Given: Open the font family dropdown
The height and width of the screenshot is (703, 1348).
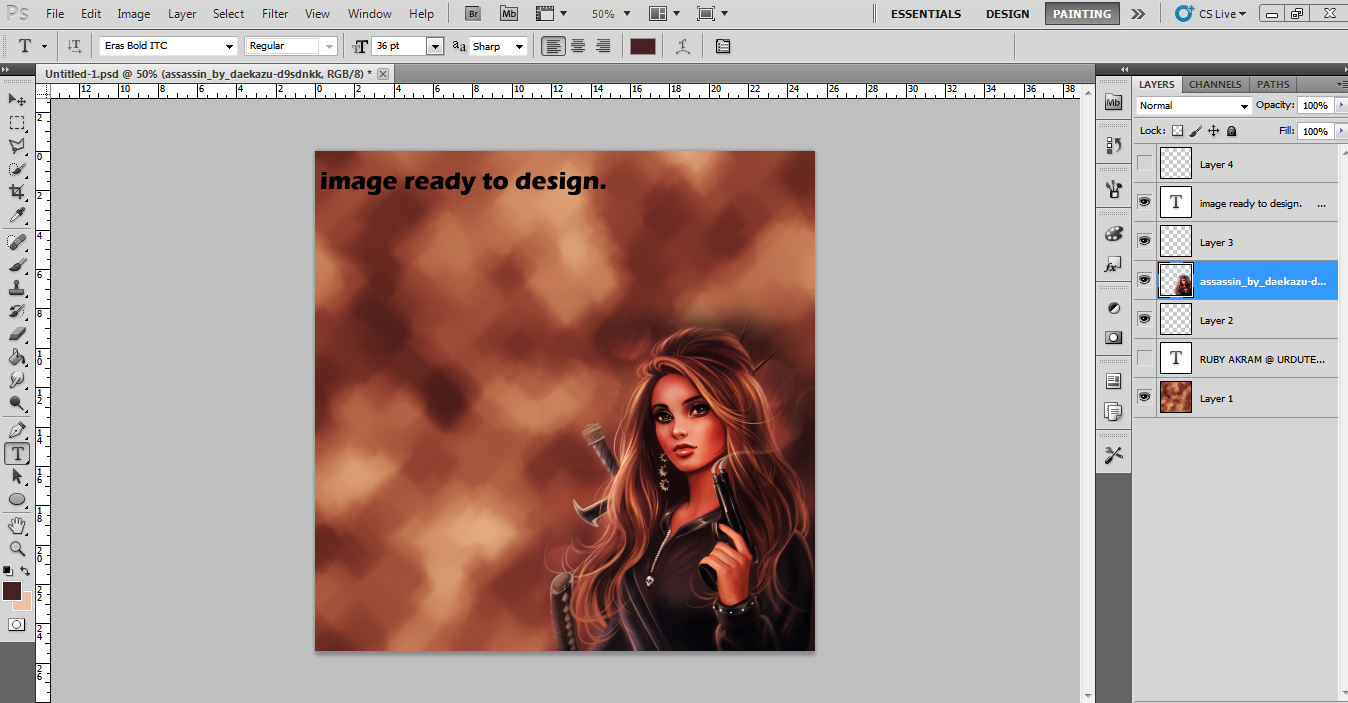Looking at the screenshot, I should pyautogui.click(x=229, y=46).
